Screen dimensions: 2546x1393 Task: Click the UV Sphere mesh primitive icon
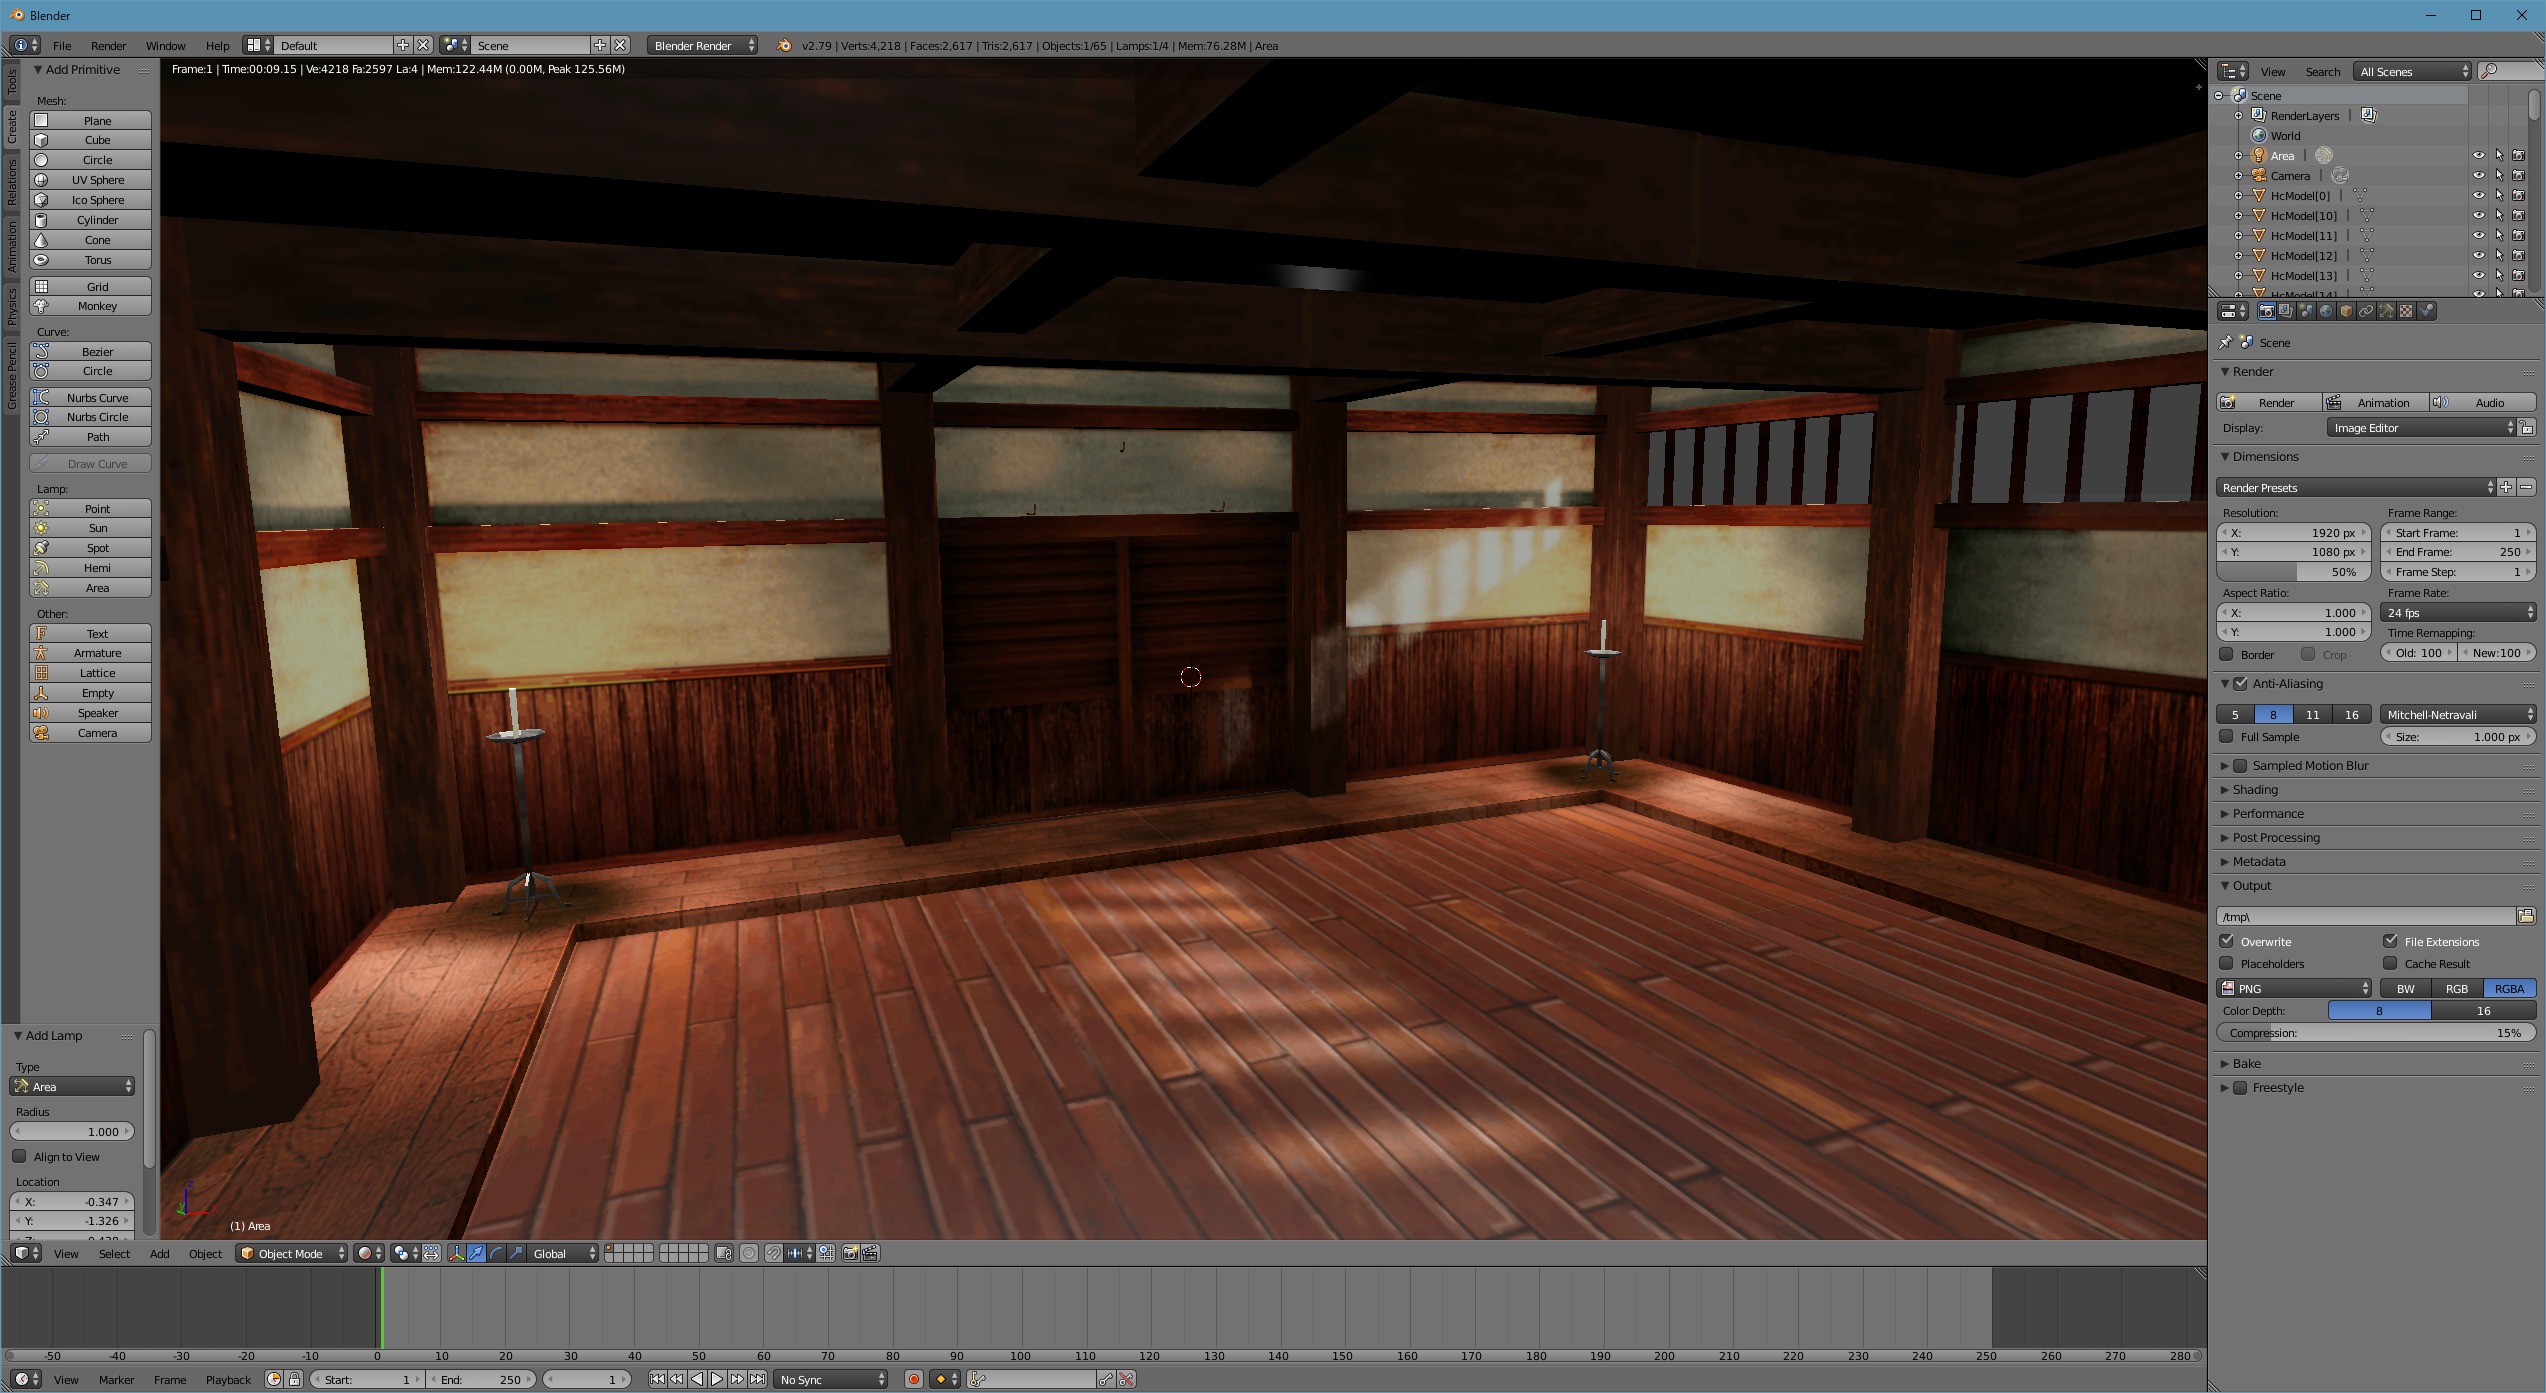click(45, 180)
